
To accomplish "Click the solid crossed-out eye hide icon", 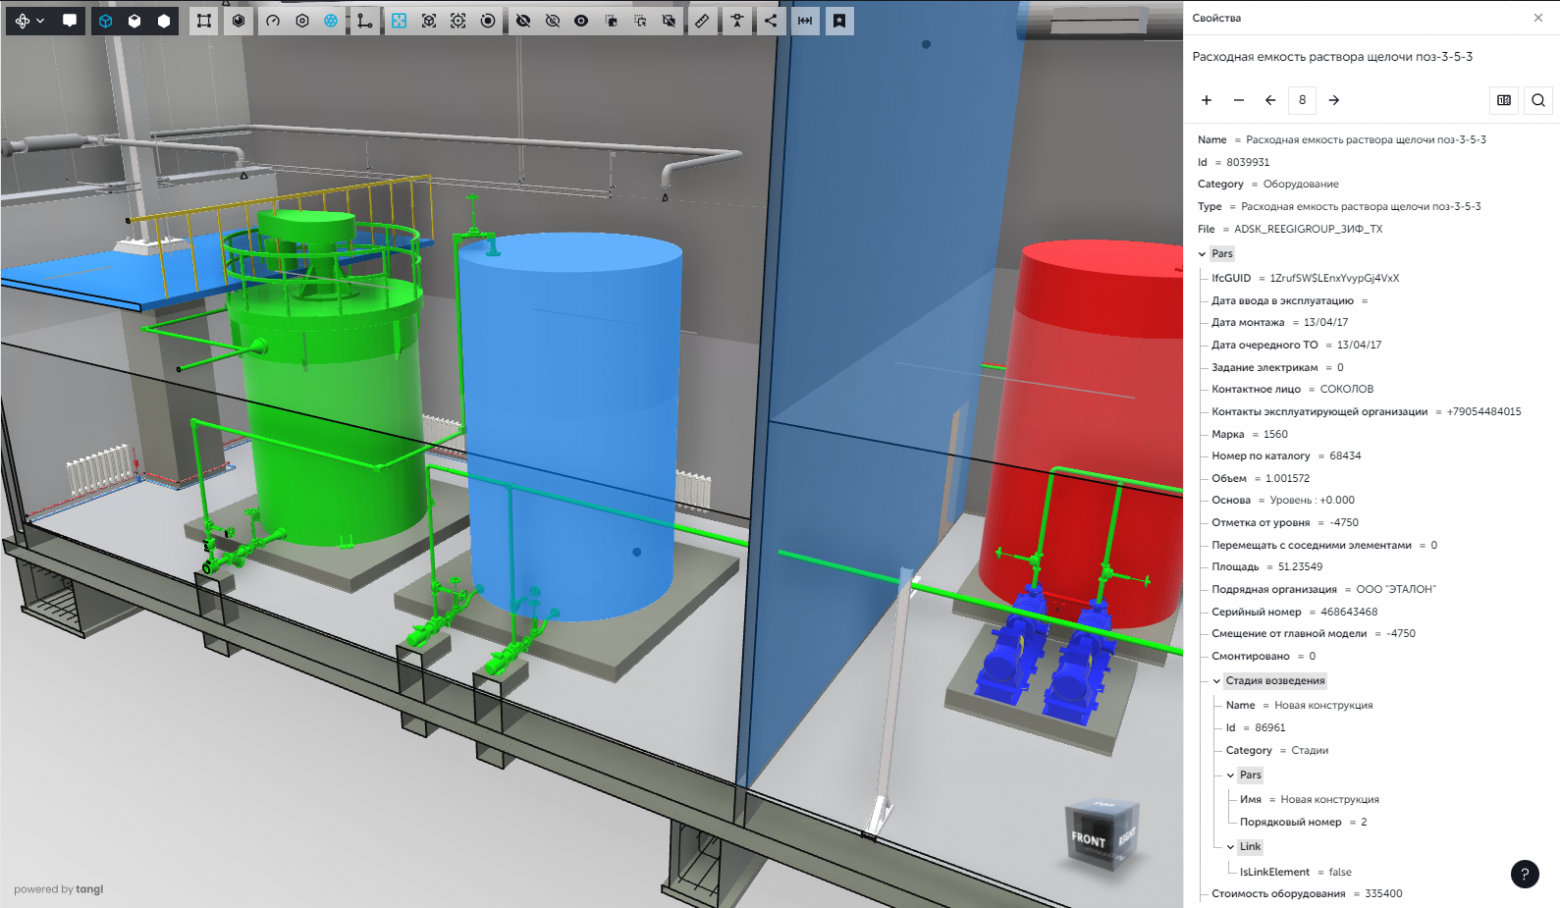I will (x=523, y=20).
